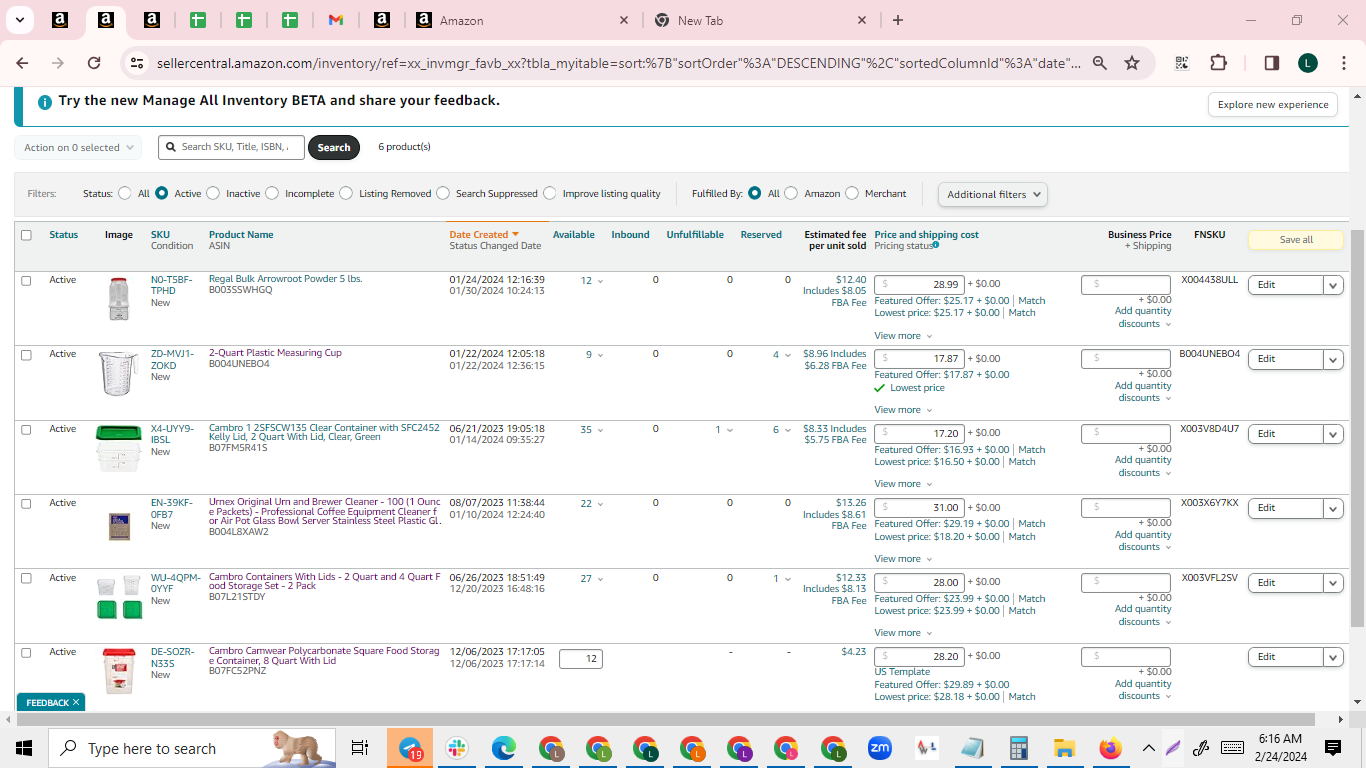The width and height of the screenshot is (1366, 768).
Task: Open the tab search chevron at top-left
Action: point(19,20)
